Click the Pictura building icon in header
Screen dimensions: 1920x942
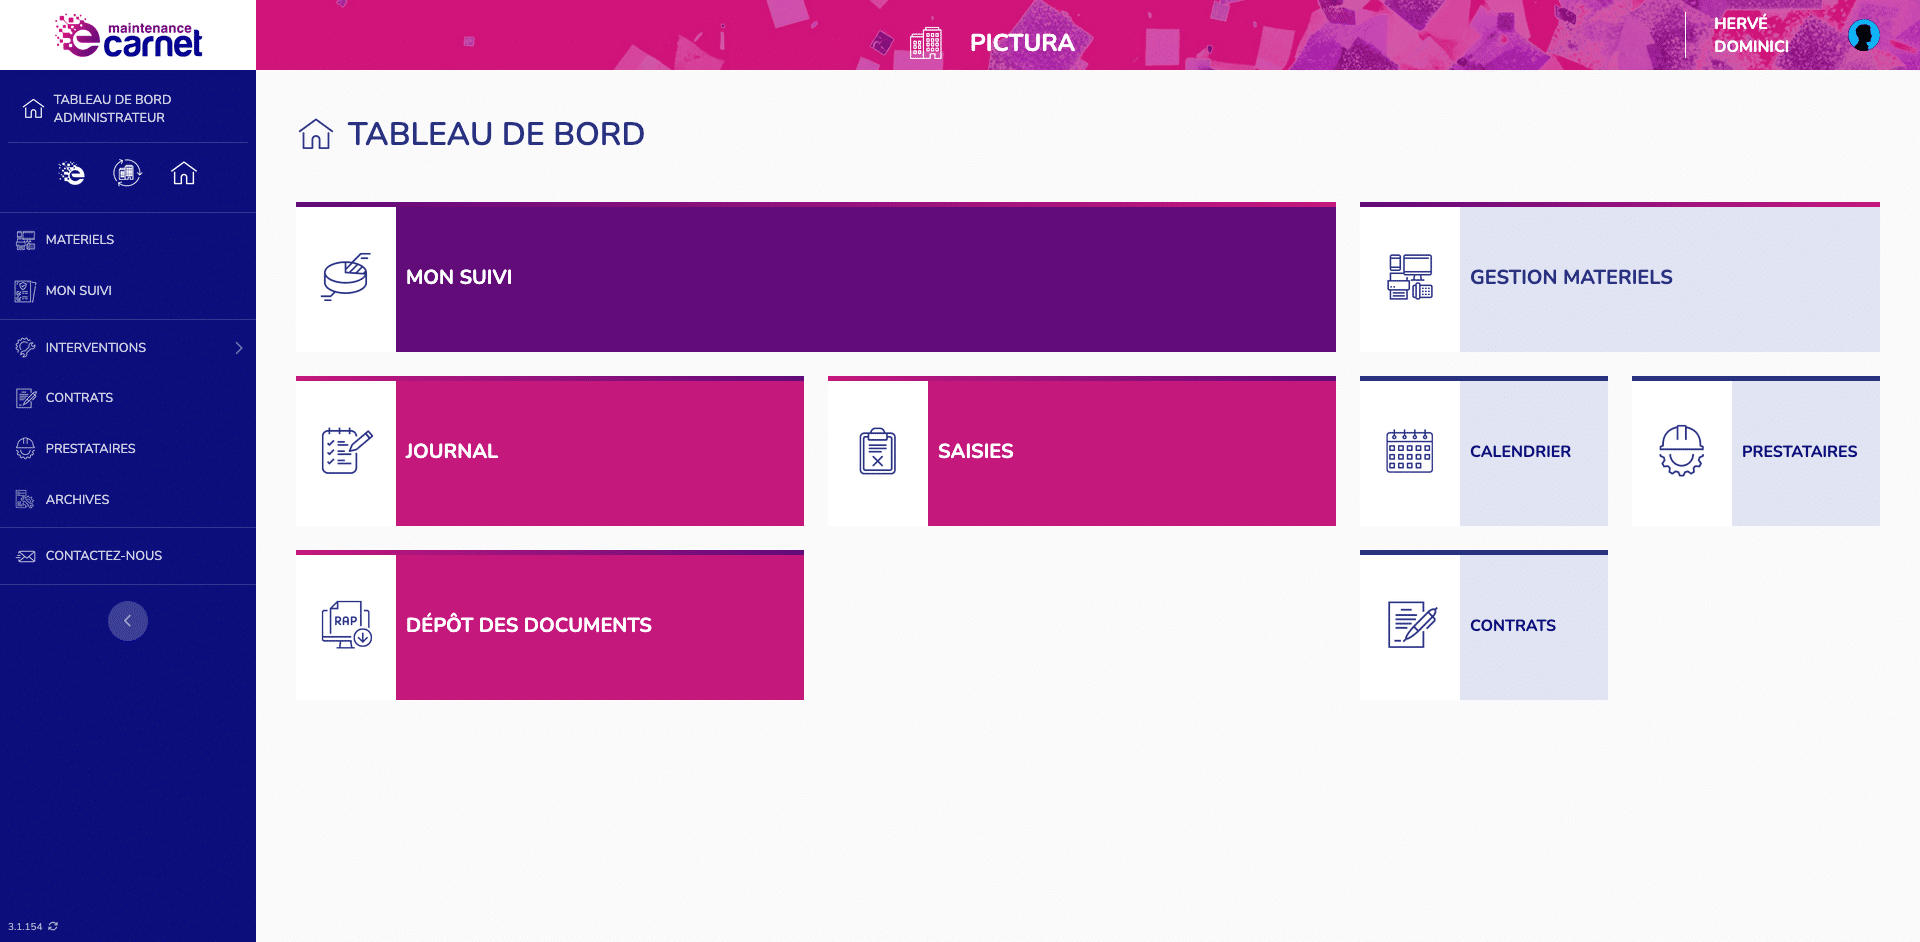pos(926,43)
